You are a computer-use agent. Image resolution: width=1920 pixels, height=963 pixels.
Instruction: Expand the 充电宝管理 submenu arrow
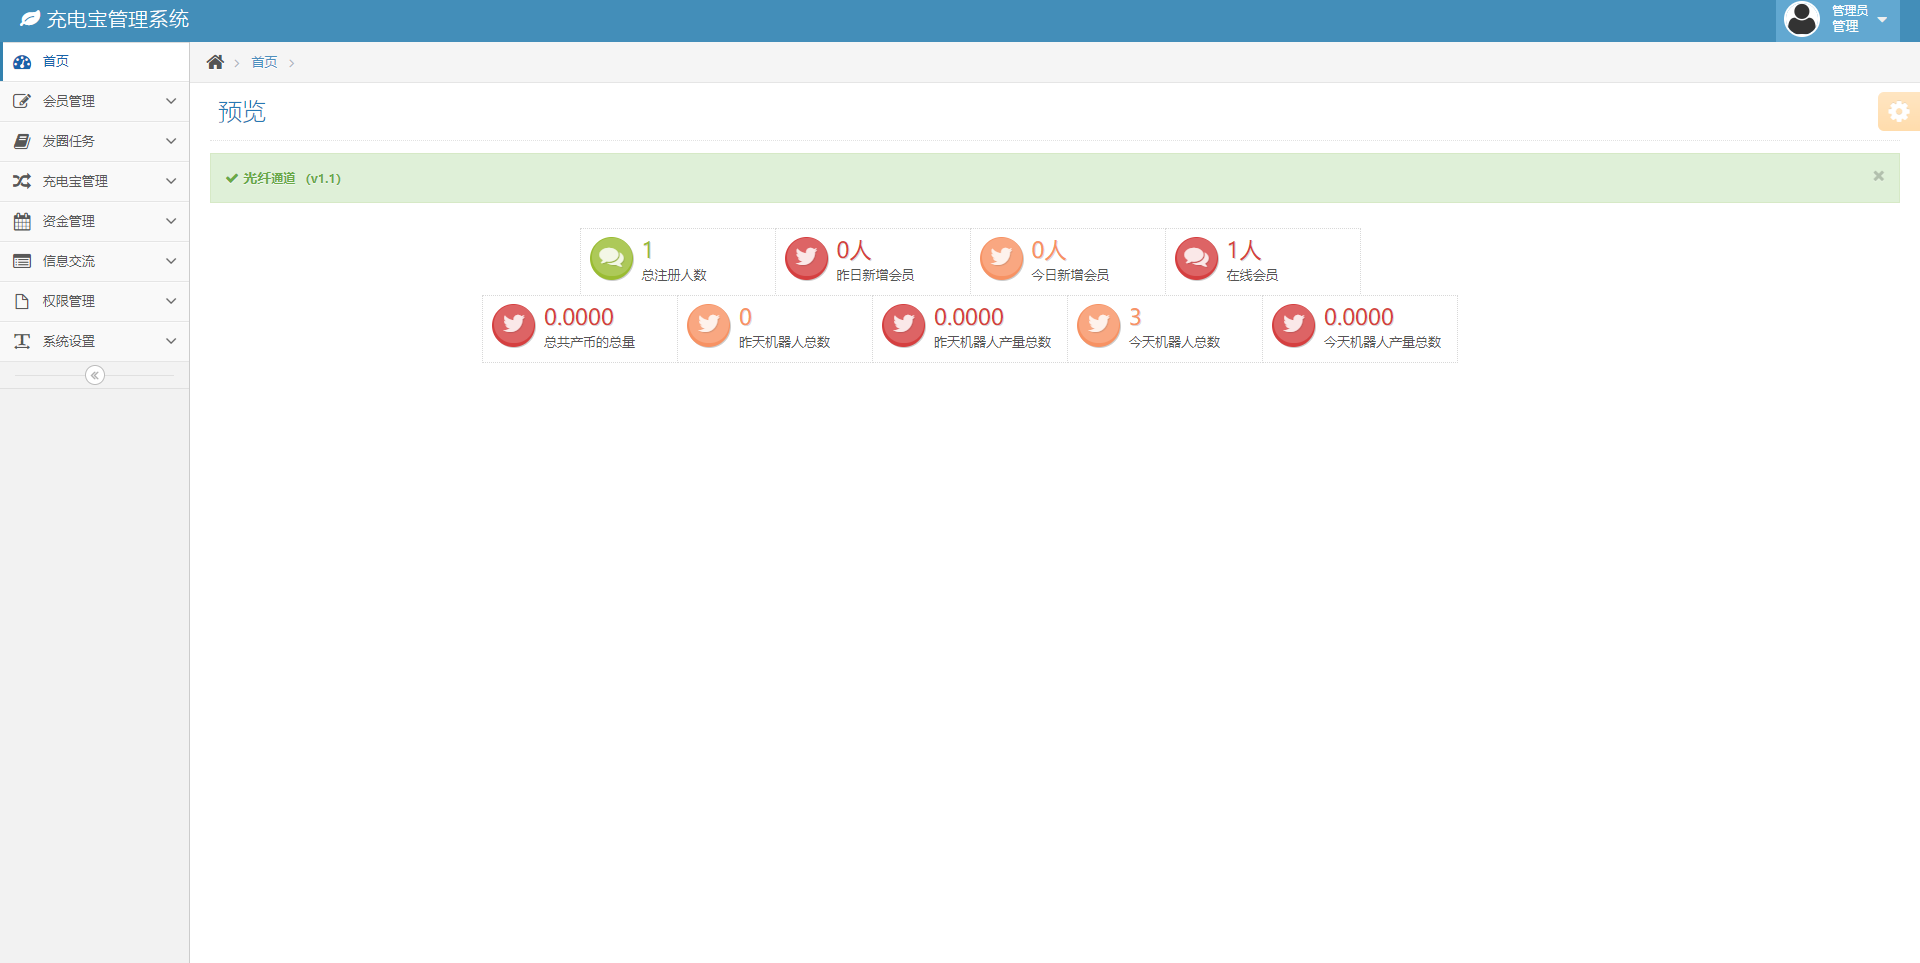pos(171,181)
